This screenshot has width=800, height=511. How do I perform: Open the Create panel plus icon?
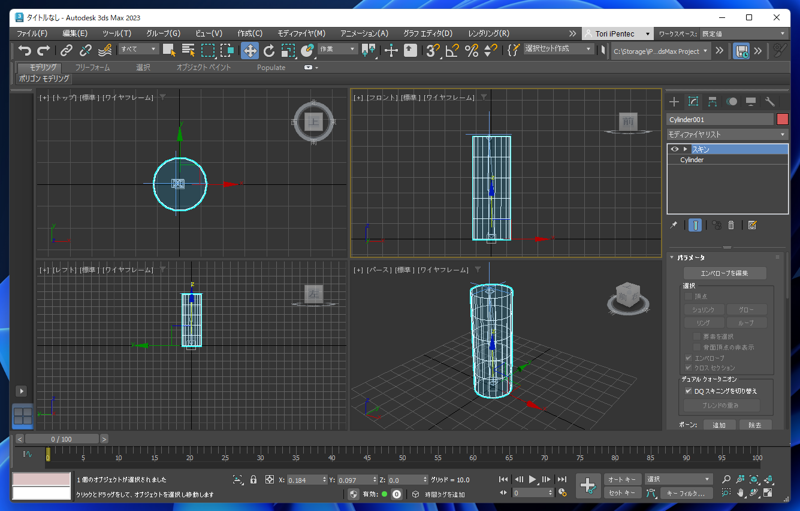point(674,101)
